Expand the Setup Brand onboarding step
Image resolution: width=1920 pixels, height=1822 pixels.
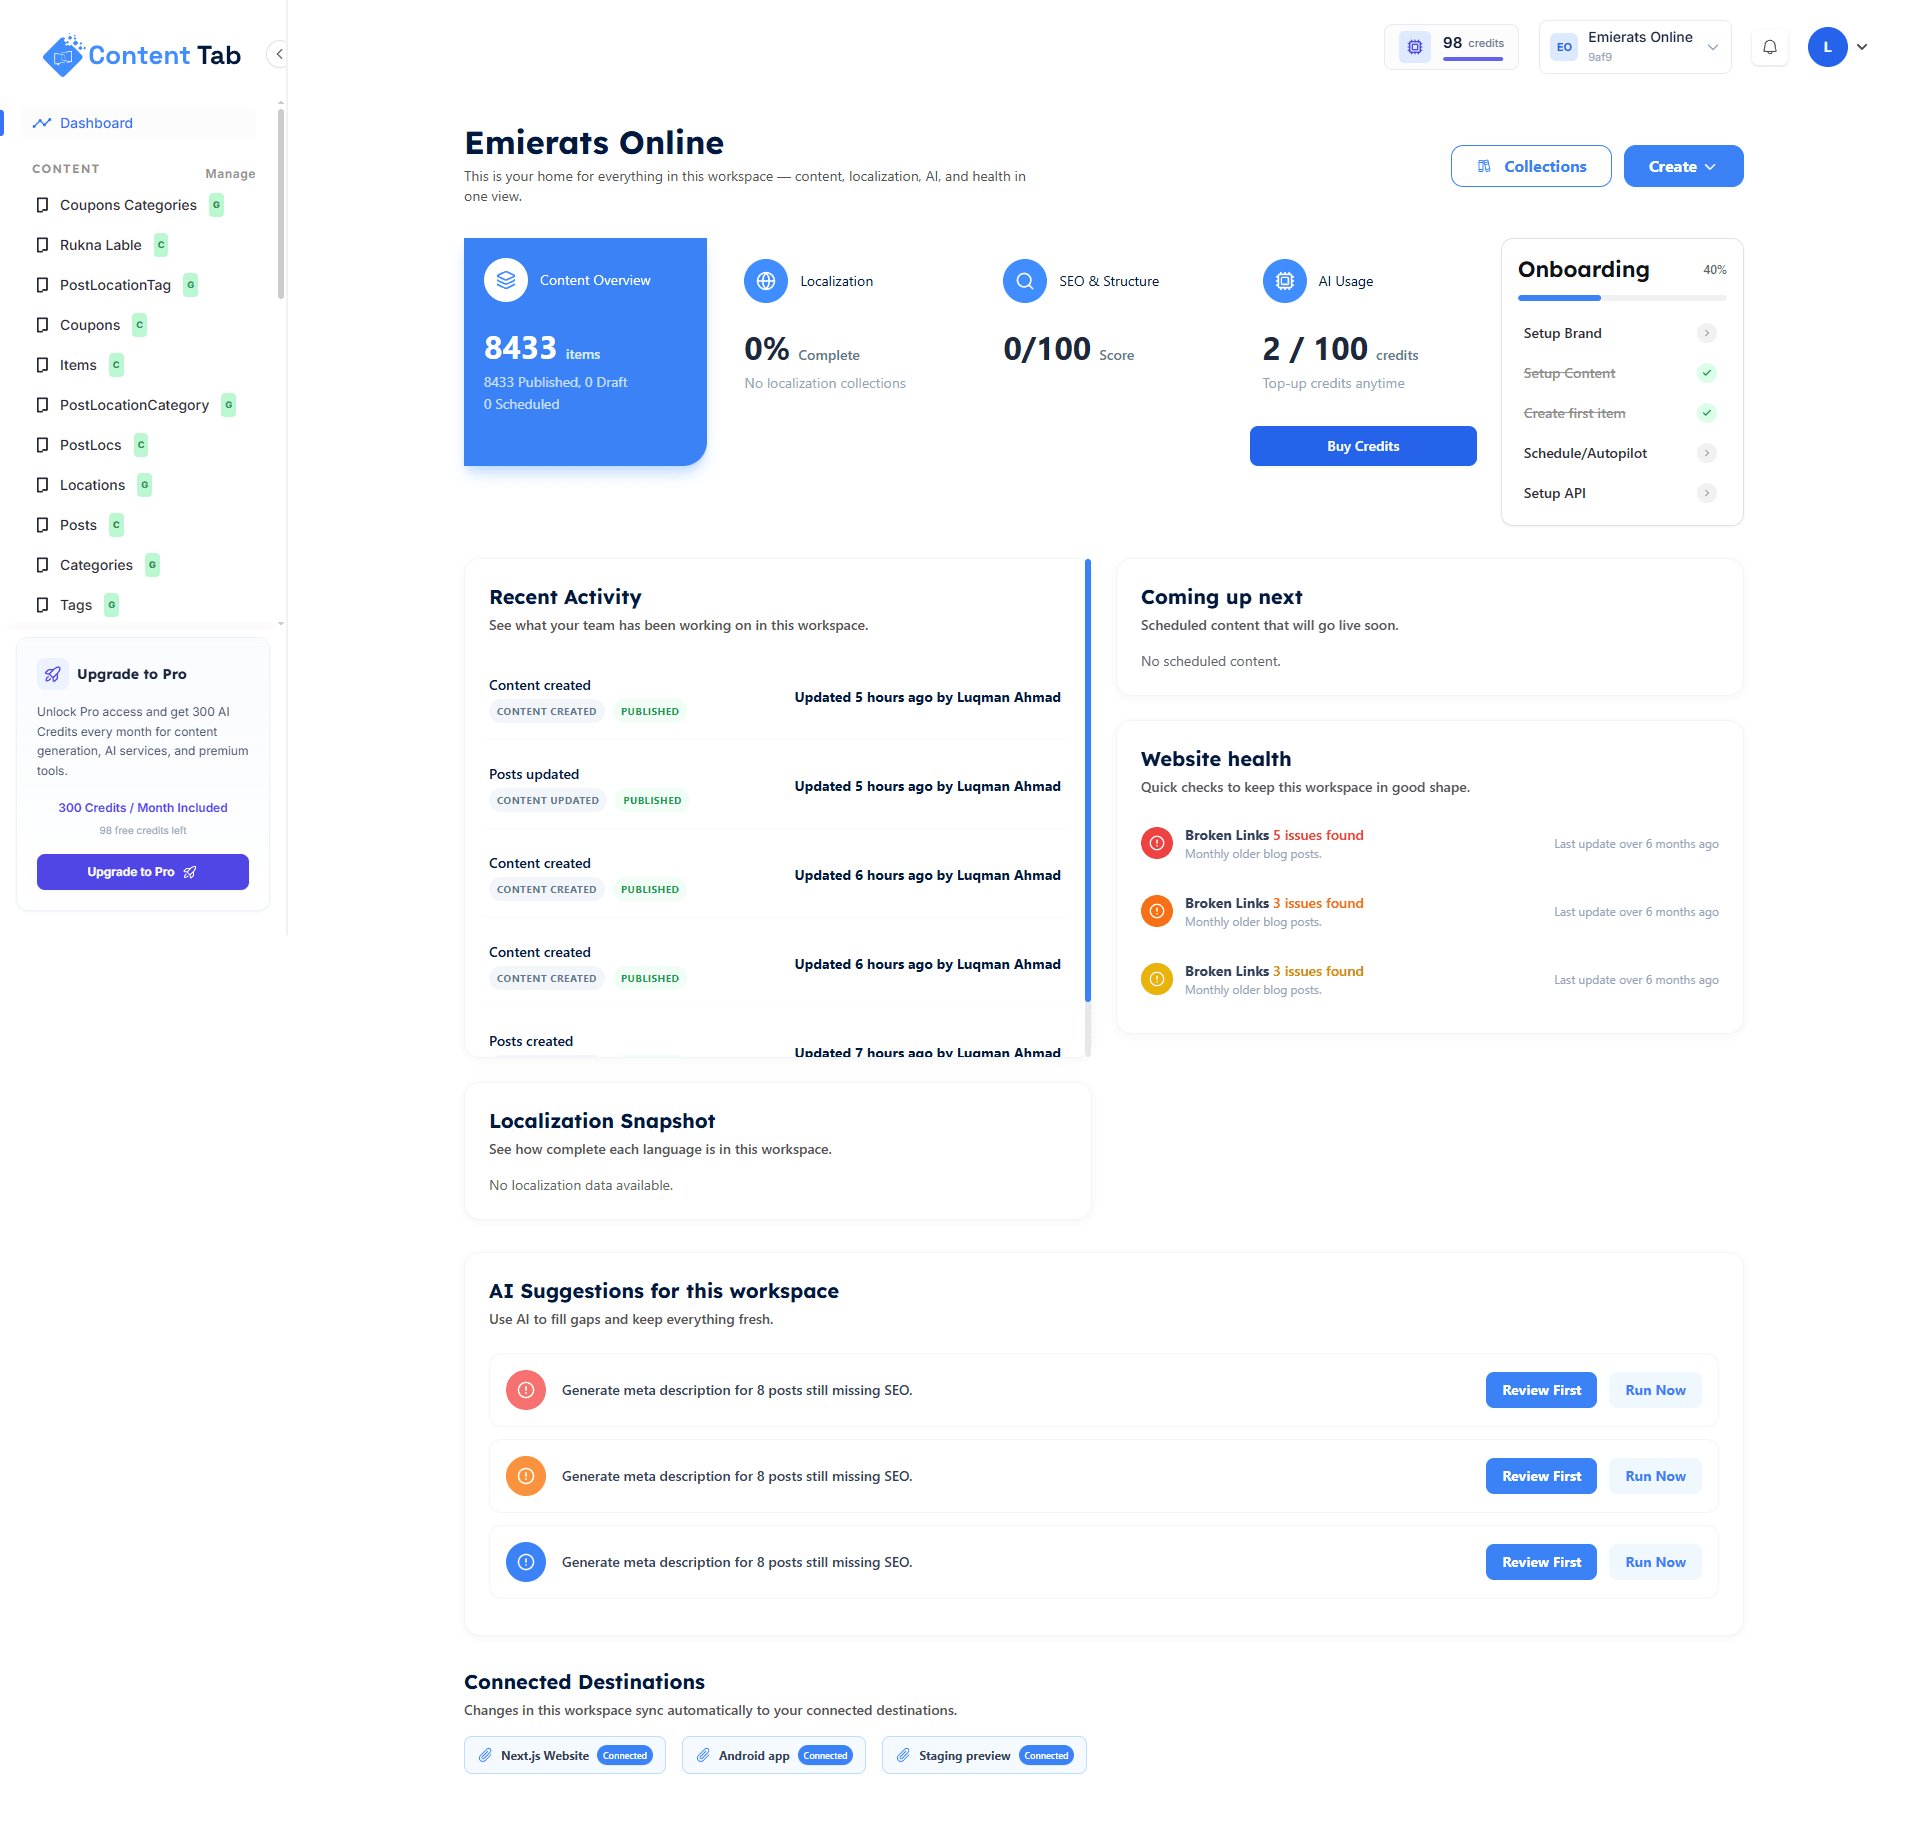(x=1707, y=333)
